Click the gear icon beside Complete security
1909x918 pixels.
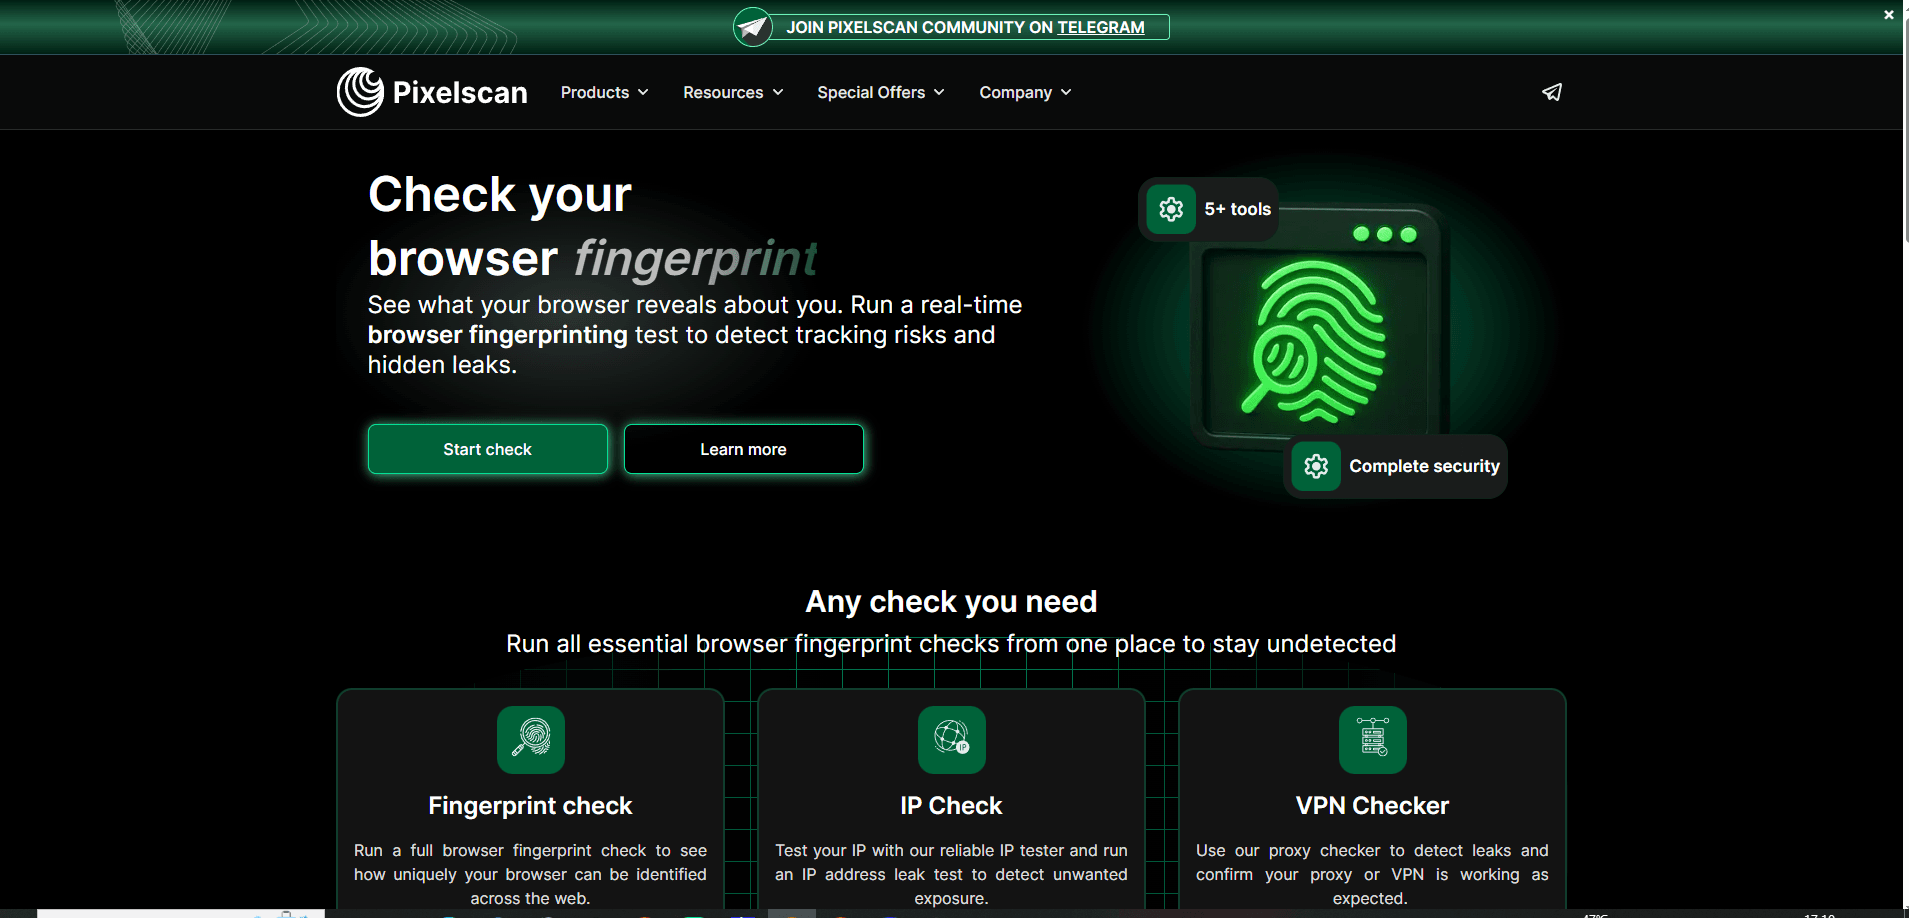1316,466
